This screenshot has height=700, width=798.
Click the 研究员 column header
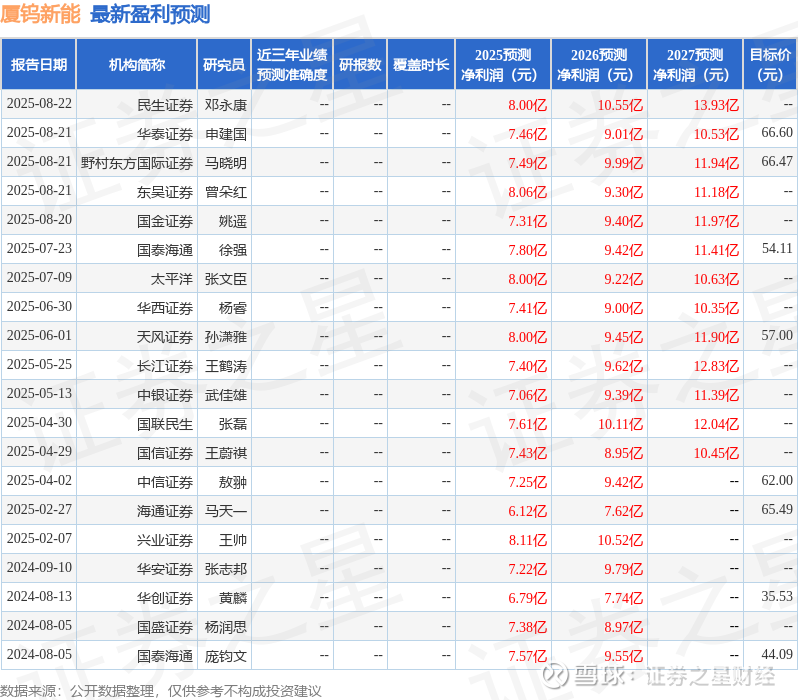[x=224, y=65]
